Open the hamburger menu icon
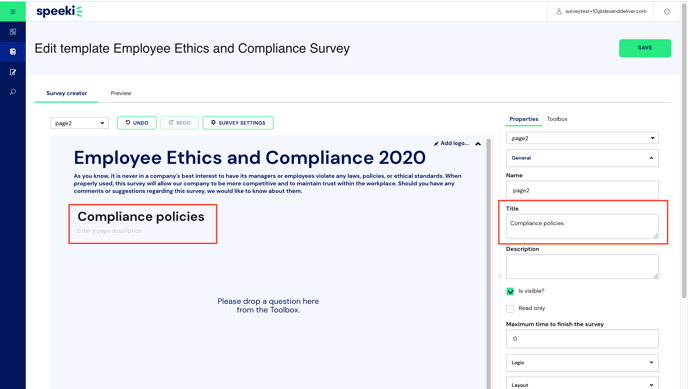The width and height of the screenshot is (688, 389). point(13,11)
